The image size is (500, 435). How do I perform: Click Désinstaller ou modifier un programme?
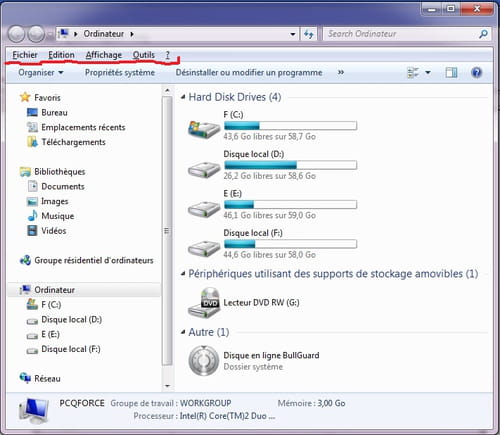point(249,72)
